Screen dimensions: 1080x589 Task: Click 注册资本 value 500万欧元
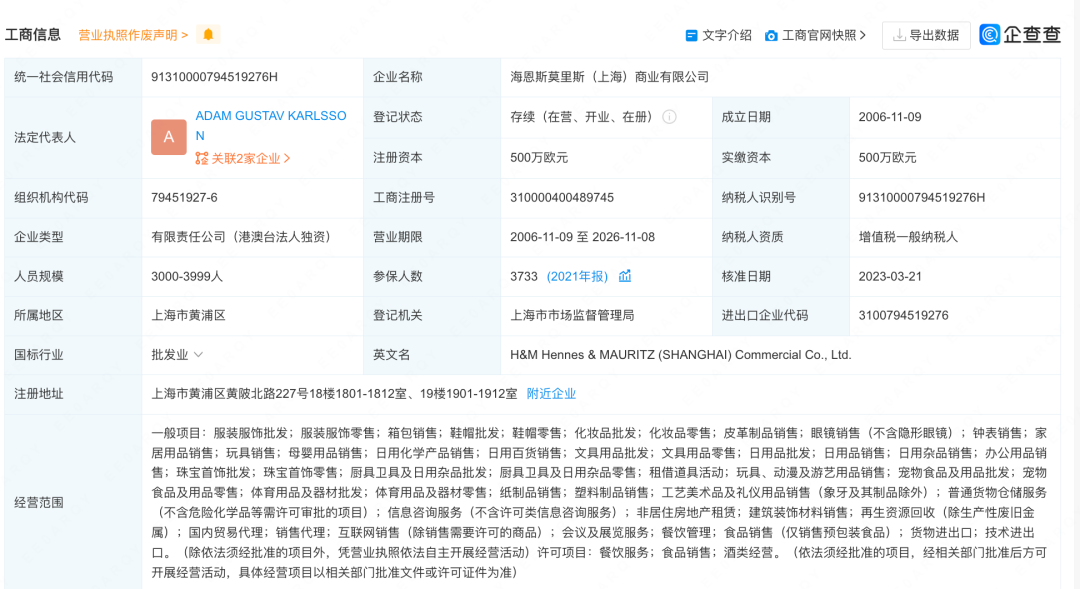(x=539, y=158)
